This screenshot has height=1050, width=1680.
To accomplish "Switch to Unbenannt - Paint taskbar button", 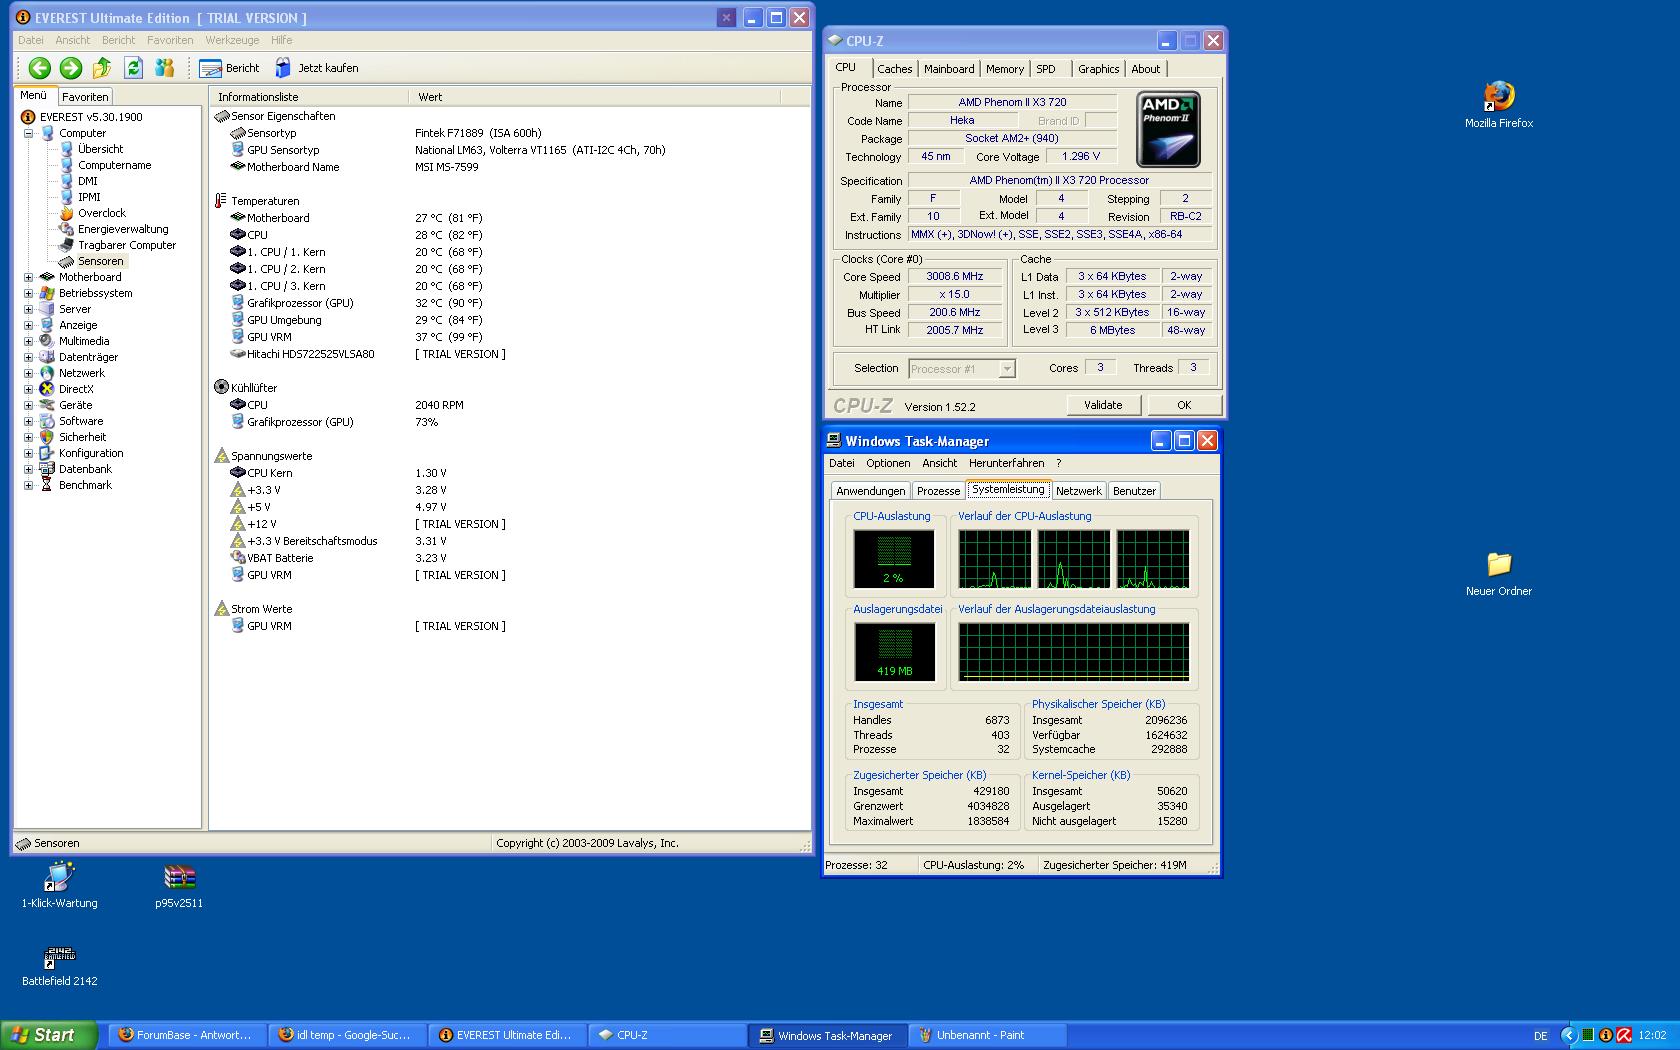I will click(x=987, y=1035).
